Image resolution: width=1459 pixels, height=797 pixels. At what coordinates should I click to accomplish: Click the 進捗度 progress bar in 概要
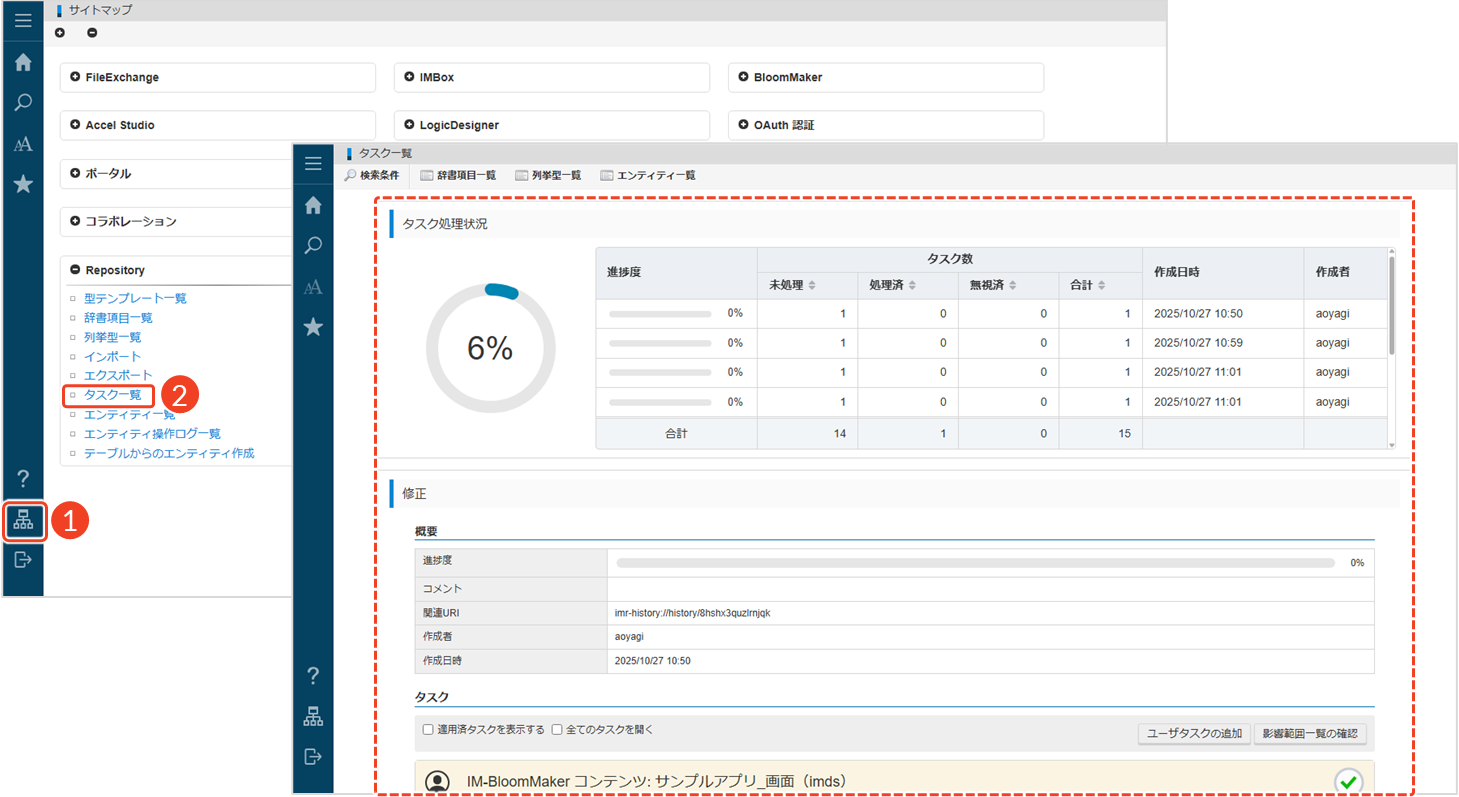[x=975, y=563]
